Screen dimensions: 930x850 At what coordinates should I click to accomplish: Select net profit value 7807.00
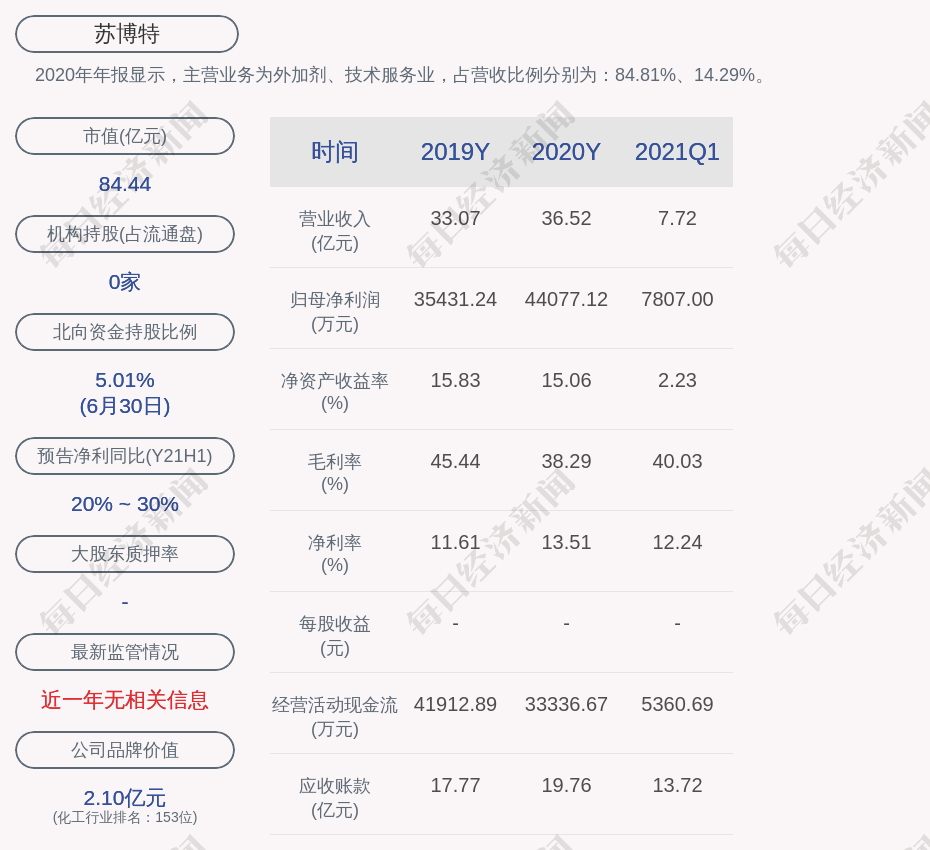point(677,299)
